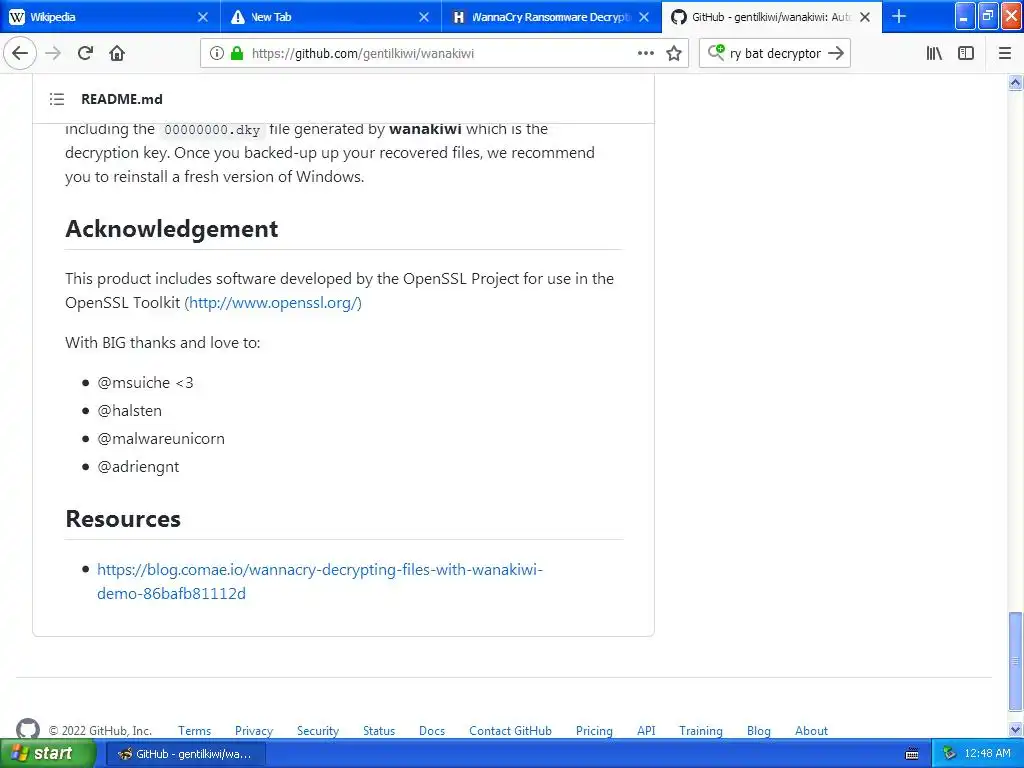1024x768 pixels.
Task: Open the Security footer link
Action: tap(318, 731)
